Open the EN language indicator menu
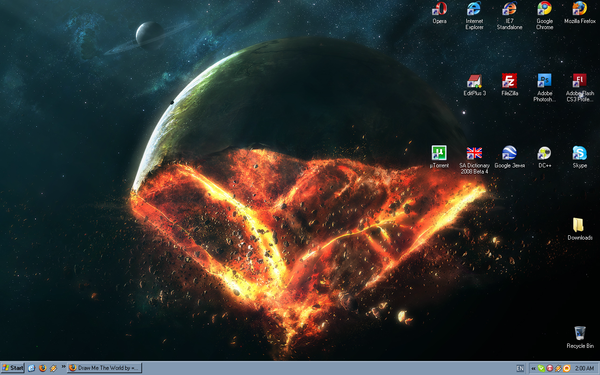The width and height of the screenshot is (600, 375). point(520,368)
